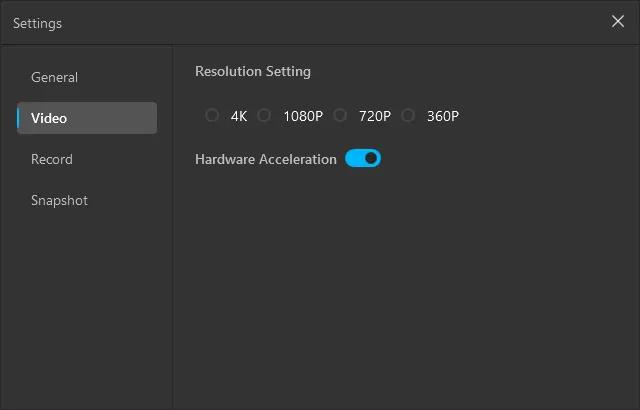Close the Settings dialog
640x410 pixels.
click(x=618, y=22)
